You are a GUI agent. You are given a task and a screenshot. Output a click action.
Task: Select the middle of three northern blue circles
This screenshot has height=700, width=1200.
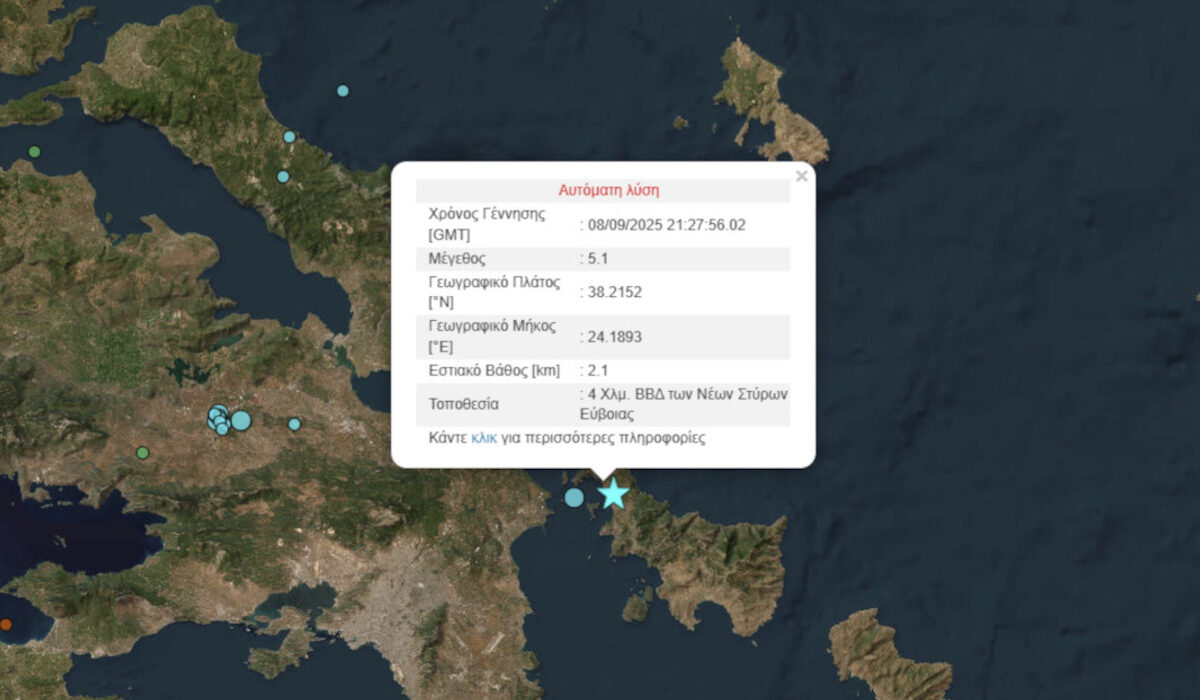point(289,137)
